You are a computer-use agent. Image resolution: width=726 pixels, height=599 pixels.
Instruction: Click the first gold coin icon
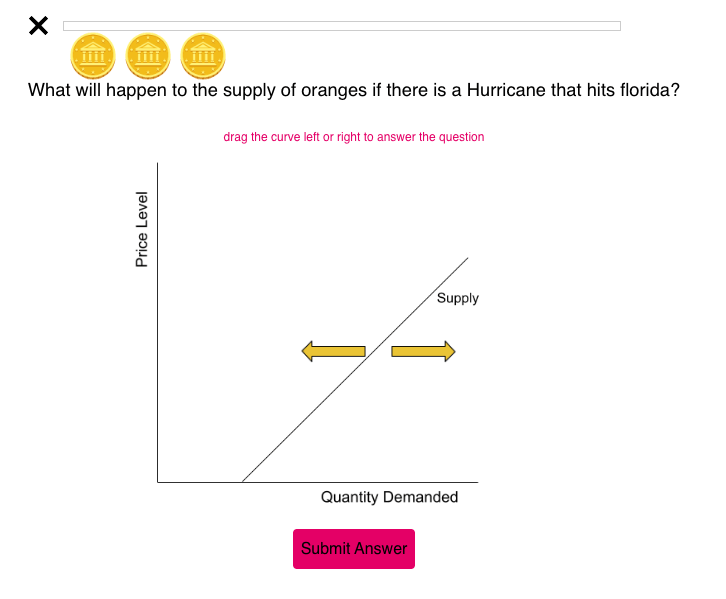point(93,56)
